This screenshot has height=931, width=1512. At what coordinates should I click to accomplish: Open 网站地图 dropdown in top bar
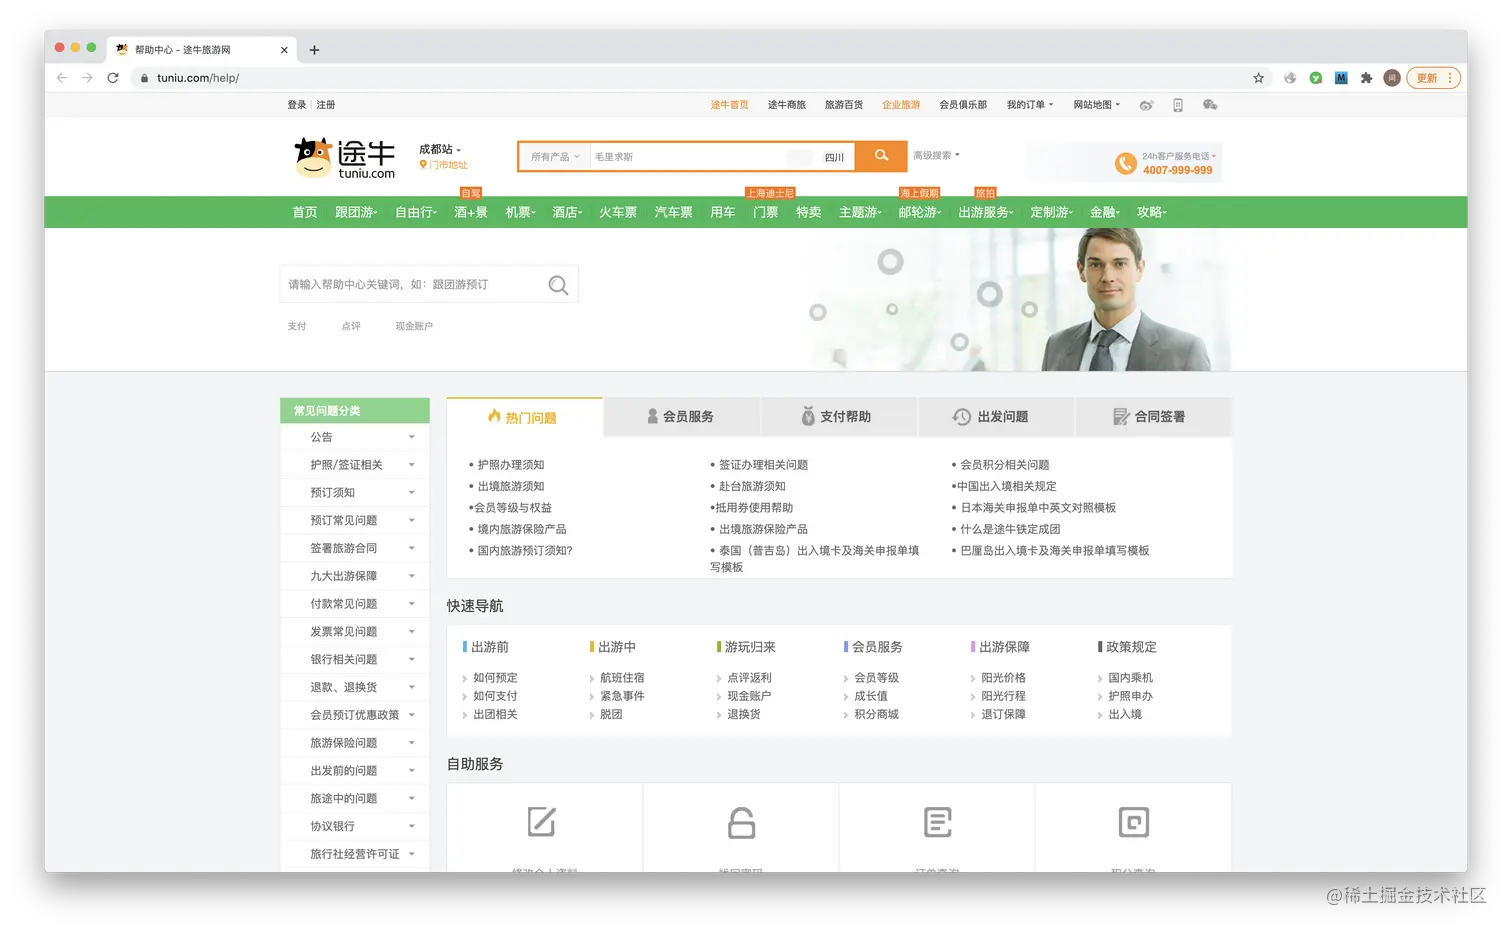[1097, 105]
